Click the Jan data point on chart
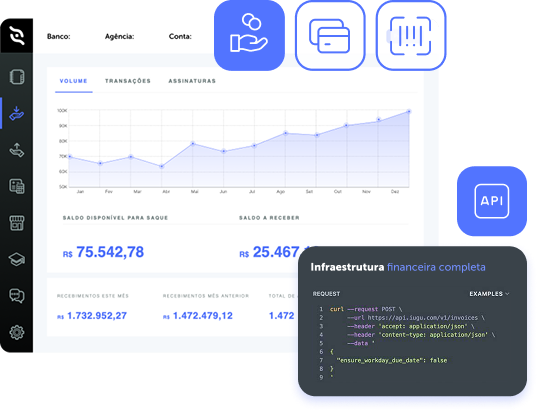 [x=70, y=156]
